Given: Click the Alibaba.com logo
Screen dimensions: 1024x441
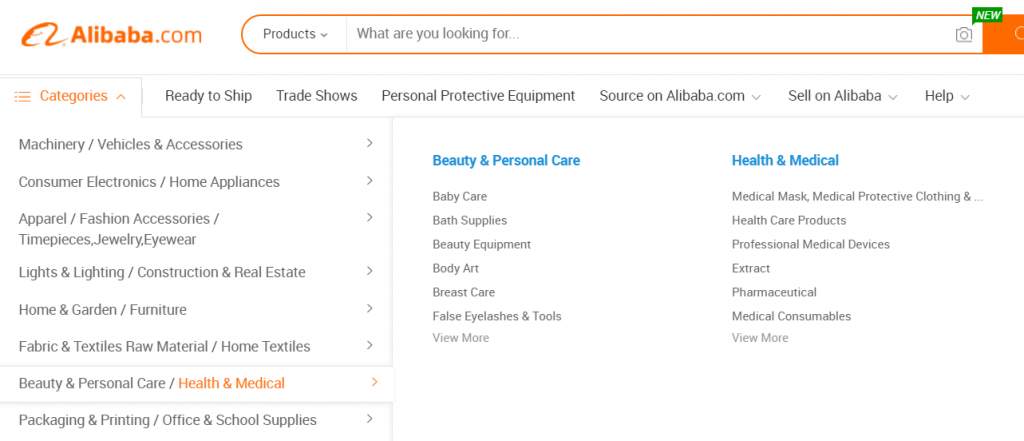Looking at the screenshot, I should (111, 35).
